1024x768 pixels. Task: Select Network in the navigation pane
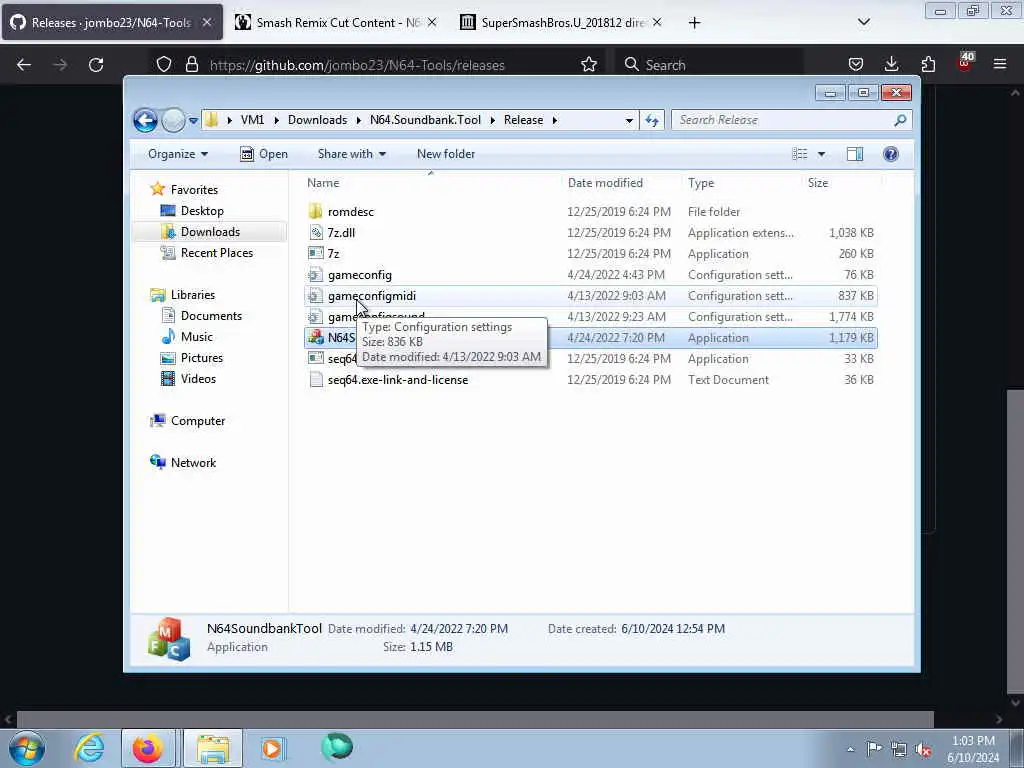pyautogui.click(x=193, y=463)
